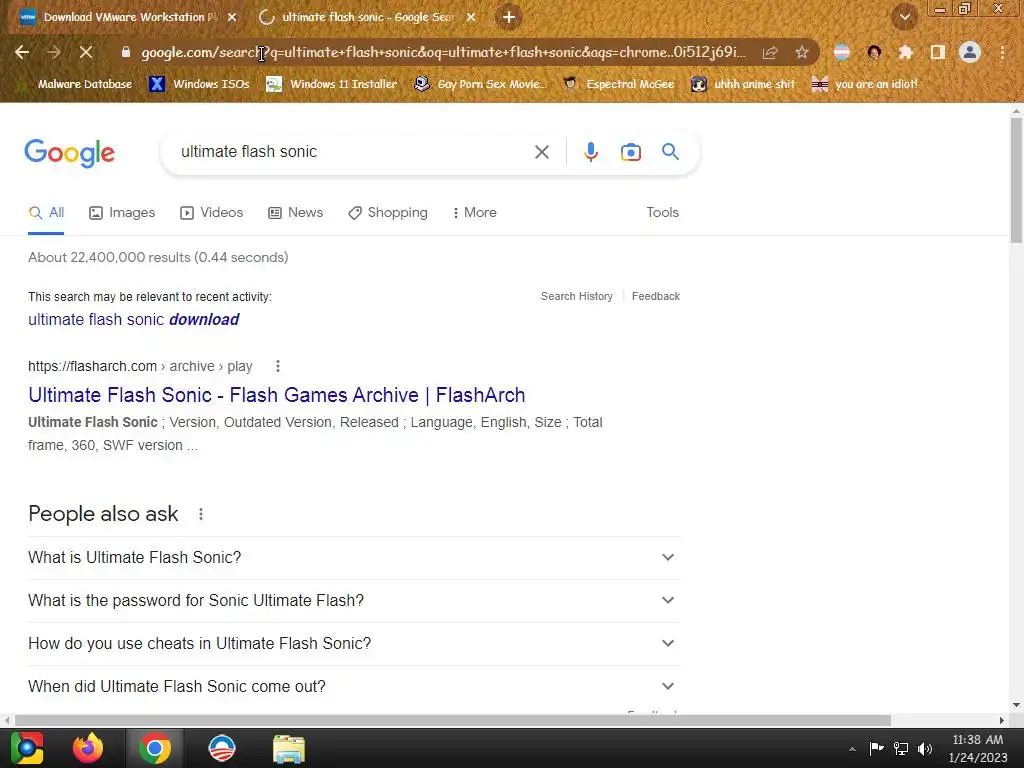Close the VMware Workstation tab
This screenshot has height=768, width=1024.
(x=232, y=17)
